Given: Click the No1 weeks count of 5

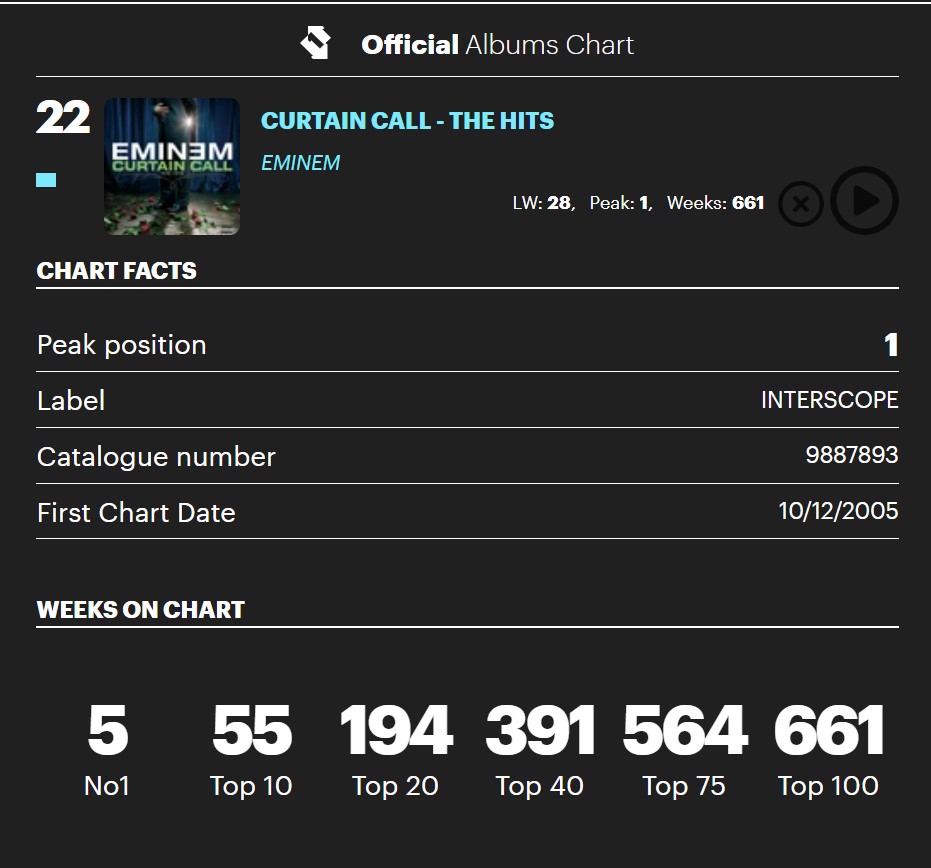Looking at the screenshot, I should point(107,731).
